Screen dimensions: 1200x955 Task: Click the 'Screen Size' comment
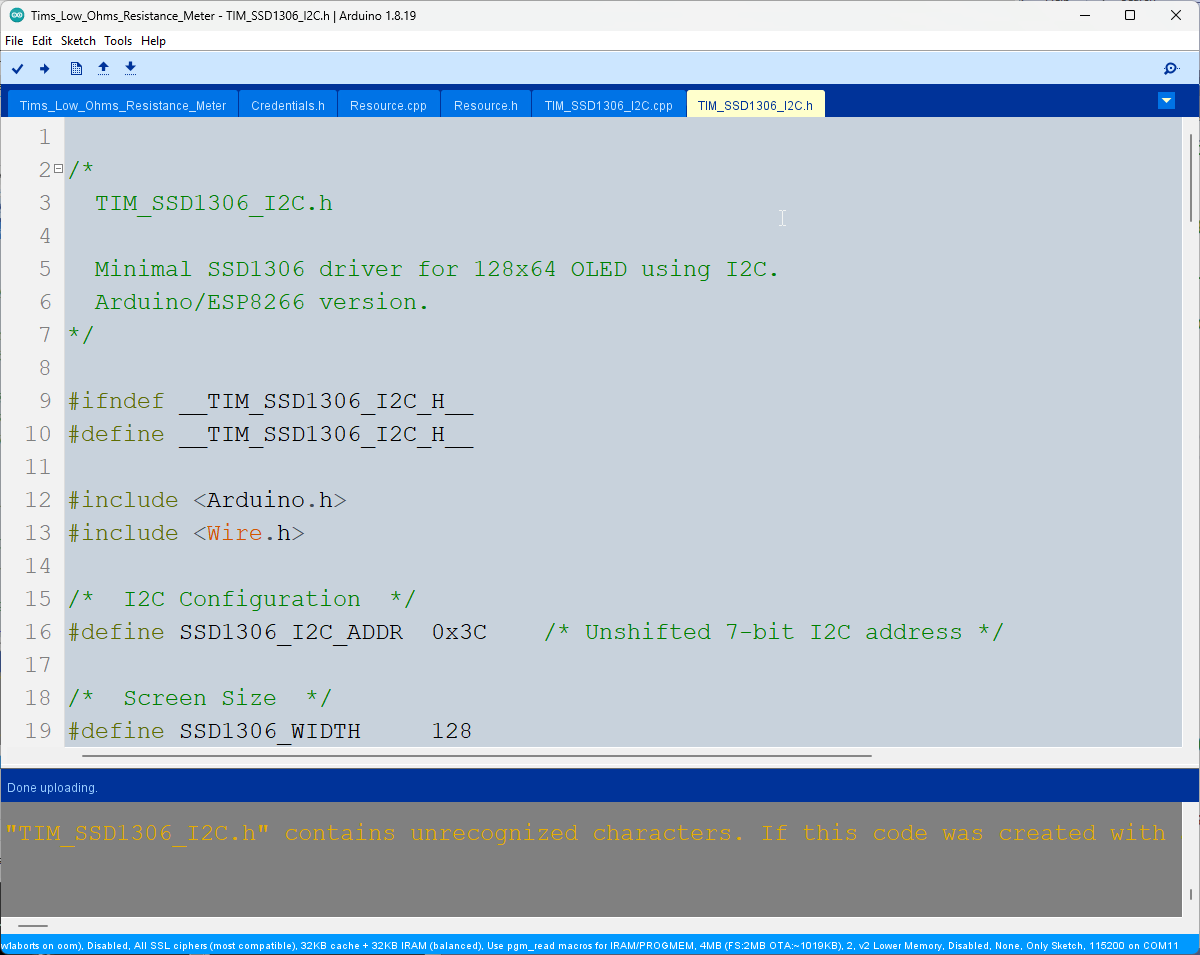click(x=200, y=698)
